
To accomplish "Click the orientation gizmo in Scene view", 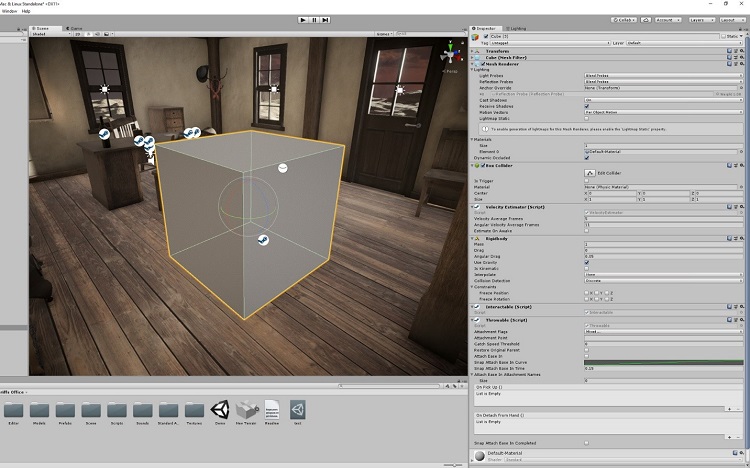I will [450, 54].
